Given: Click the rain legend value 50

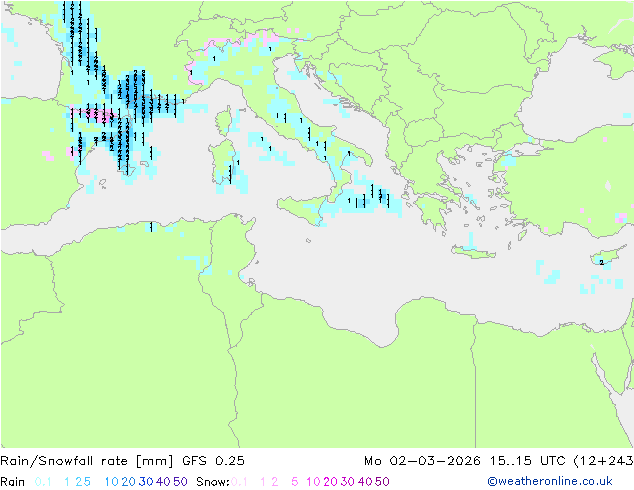Looking at the screenshot, I should click(180, 482).
